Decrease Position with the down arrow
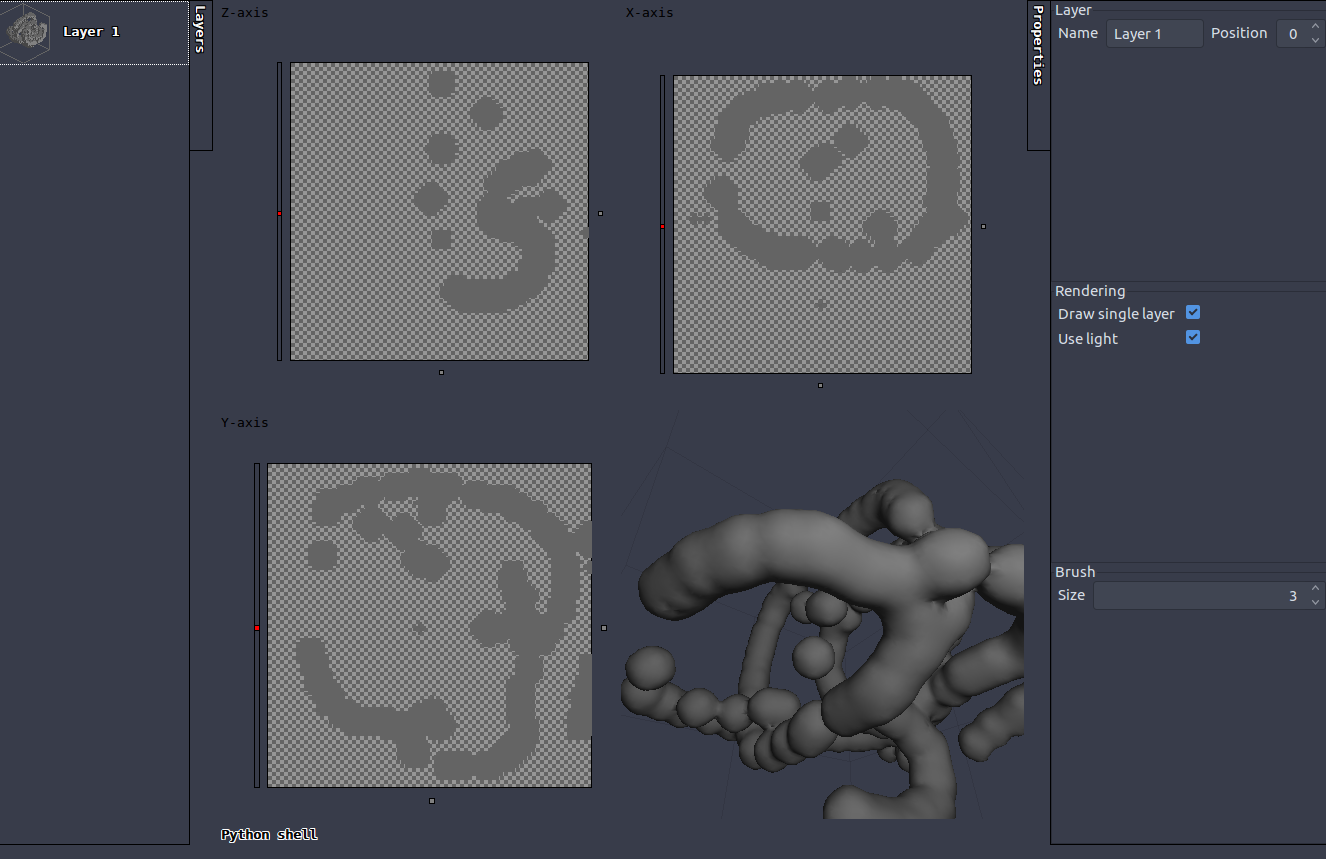The image size is (1326, 859). (x=1315, y=40)
